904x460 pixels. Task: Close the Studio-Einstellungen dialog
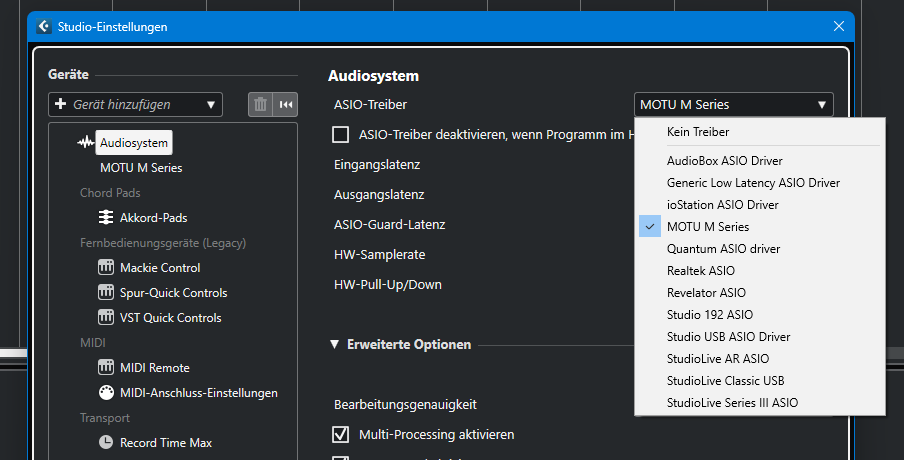839,27
